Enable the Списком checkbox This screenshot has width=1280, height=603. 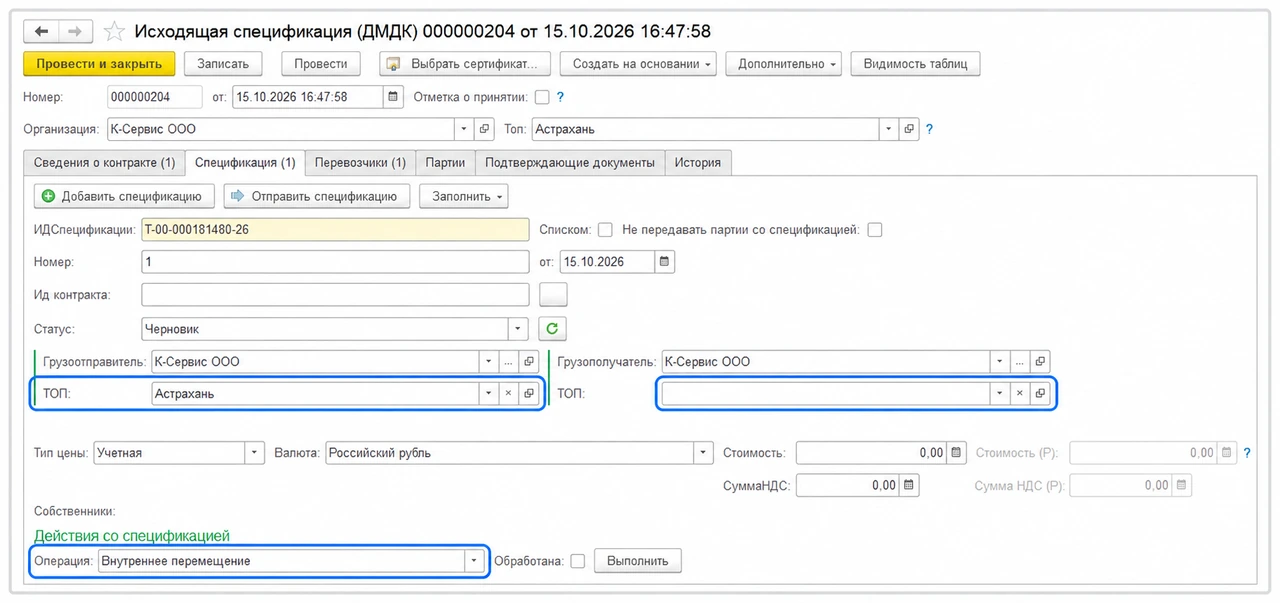(x=605, y=229)
